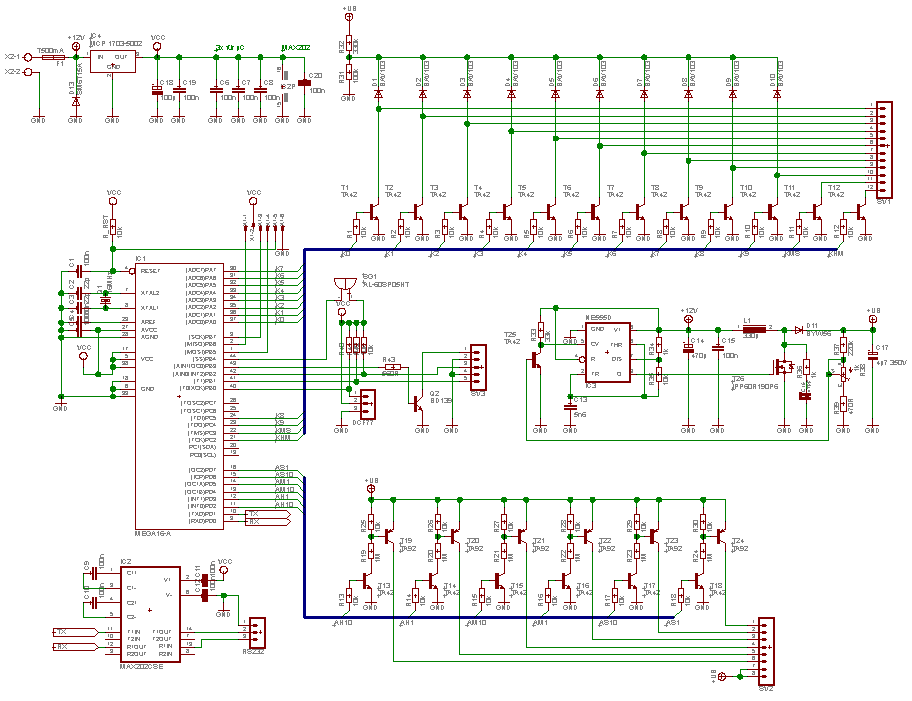
Task: Select the R_RST 10k reset resistor
Action: [113, 226]
